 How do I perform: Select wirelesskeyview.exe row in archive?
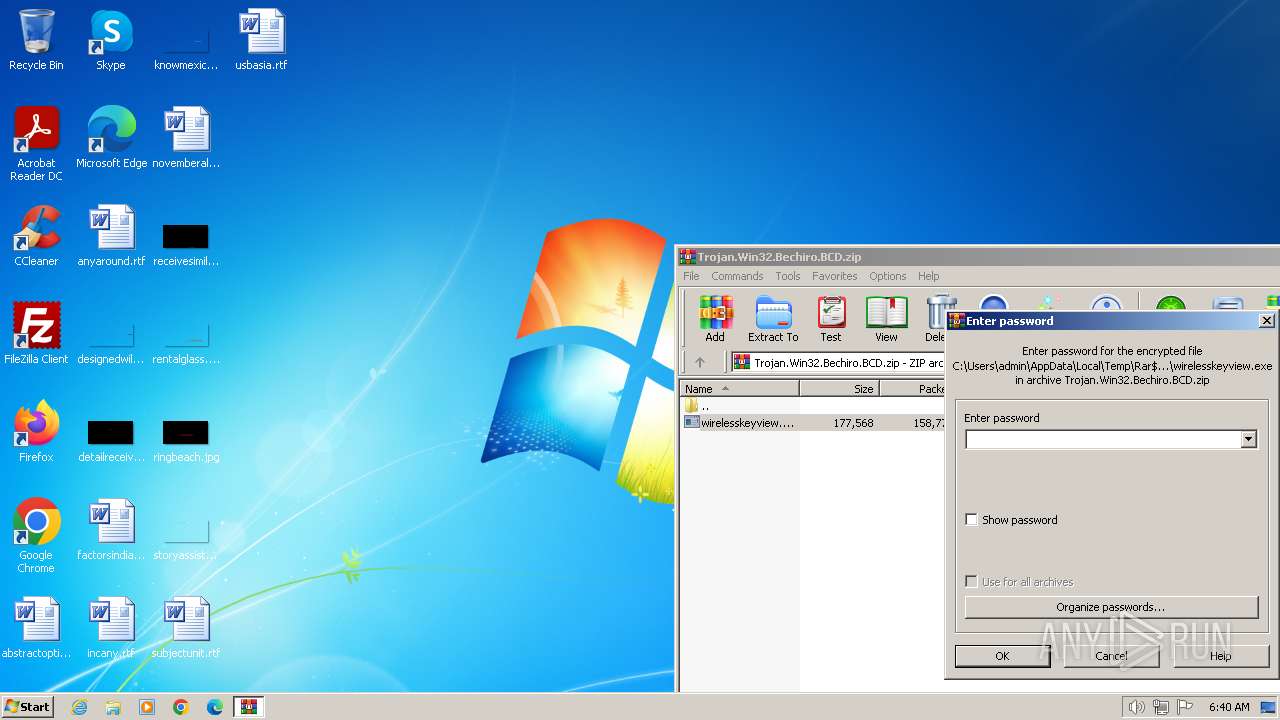click(812, 423)
